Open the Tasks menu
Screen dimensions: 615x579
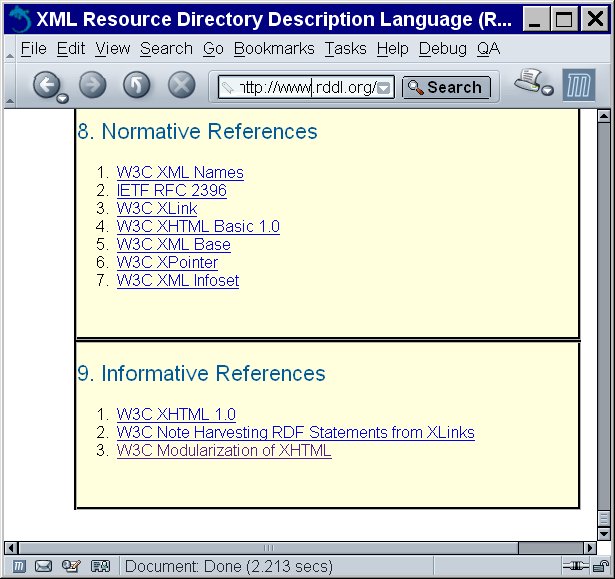(x=345, y=48)
